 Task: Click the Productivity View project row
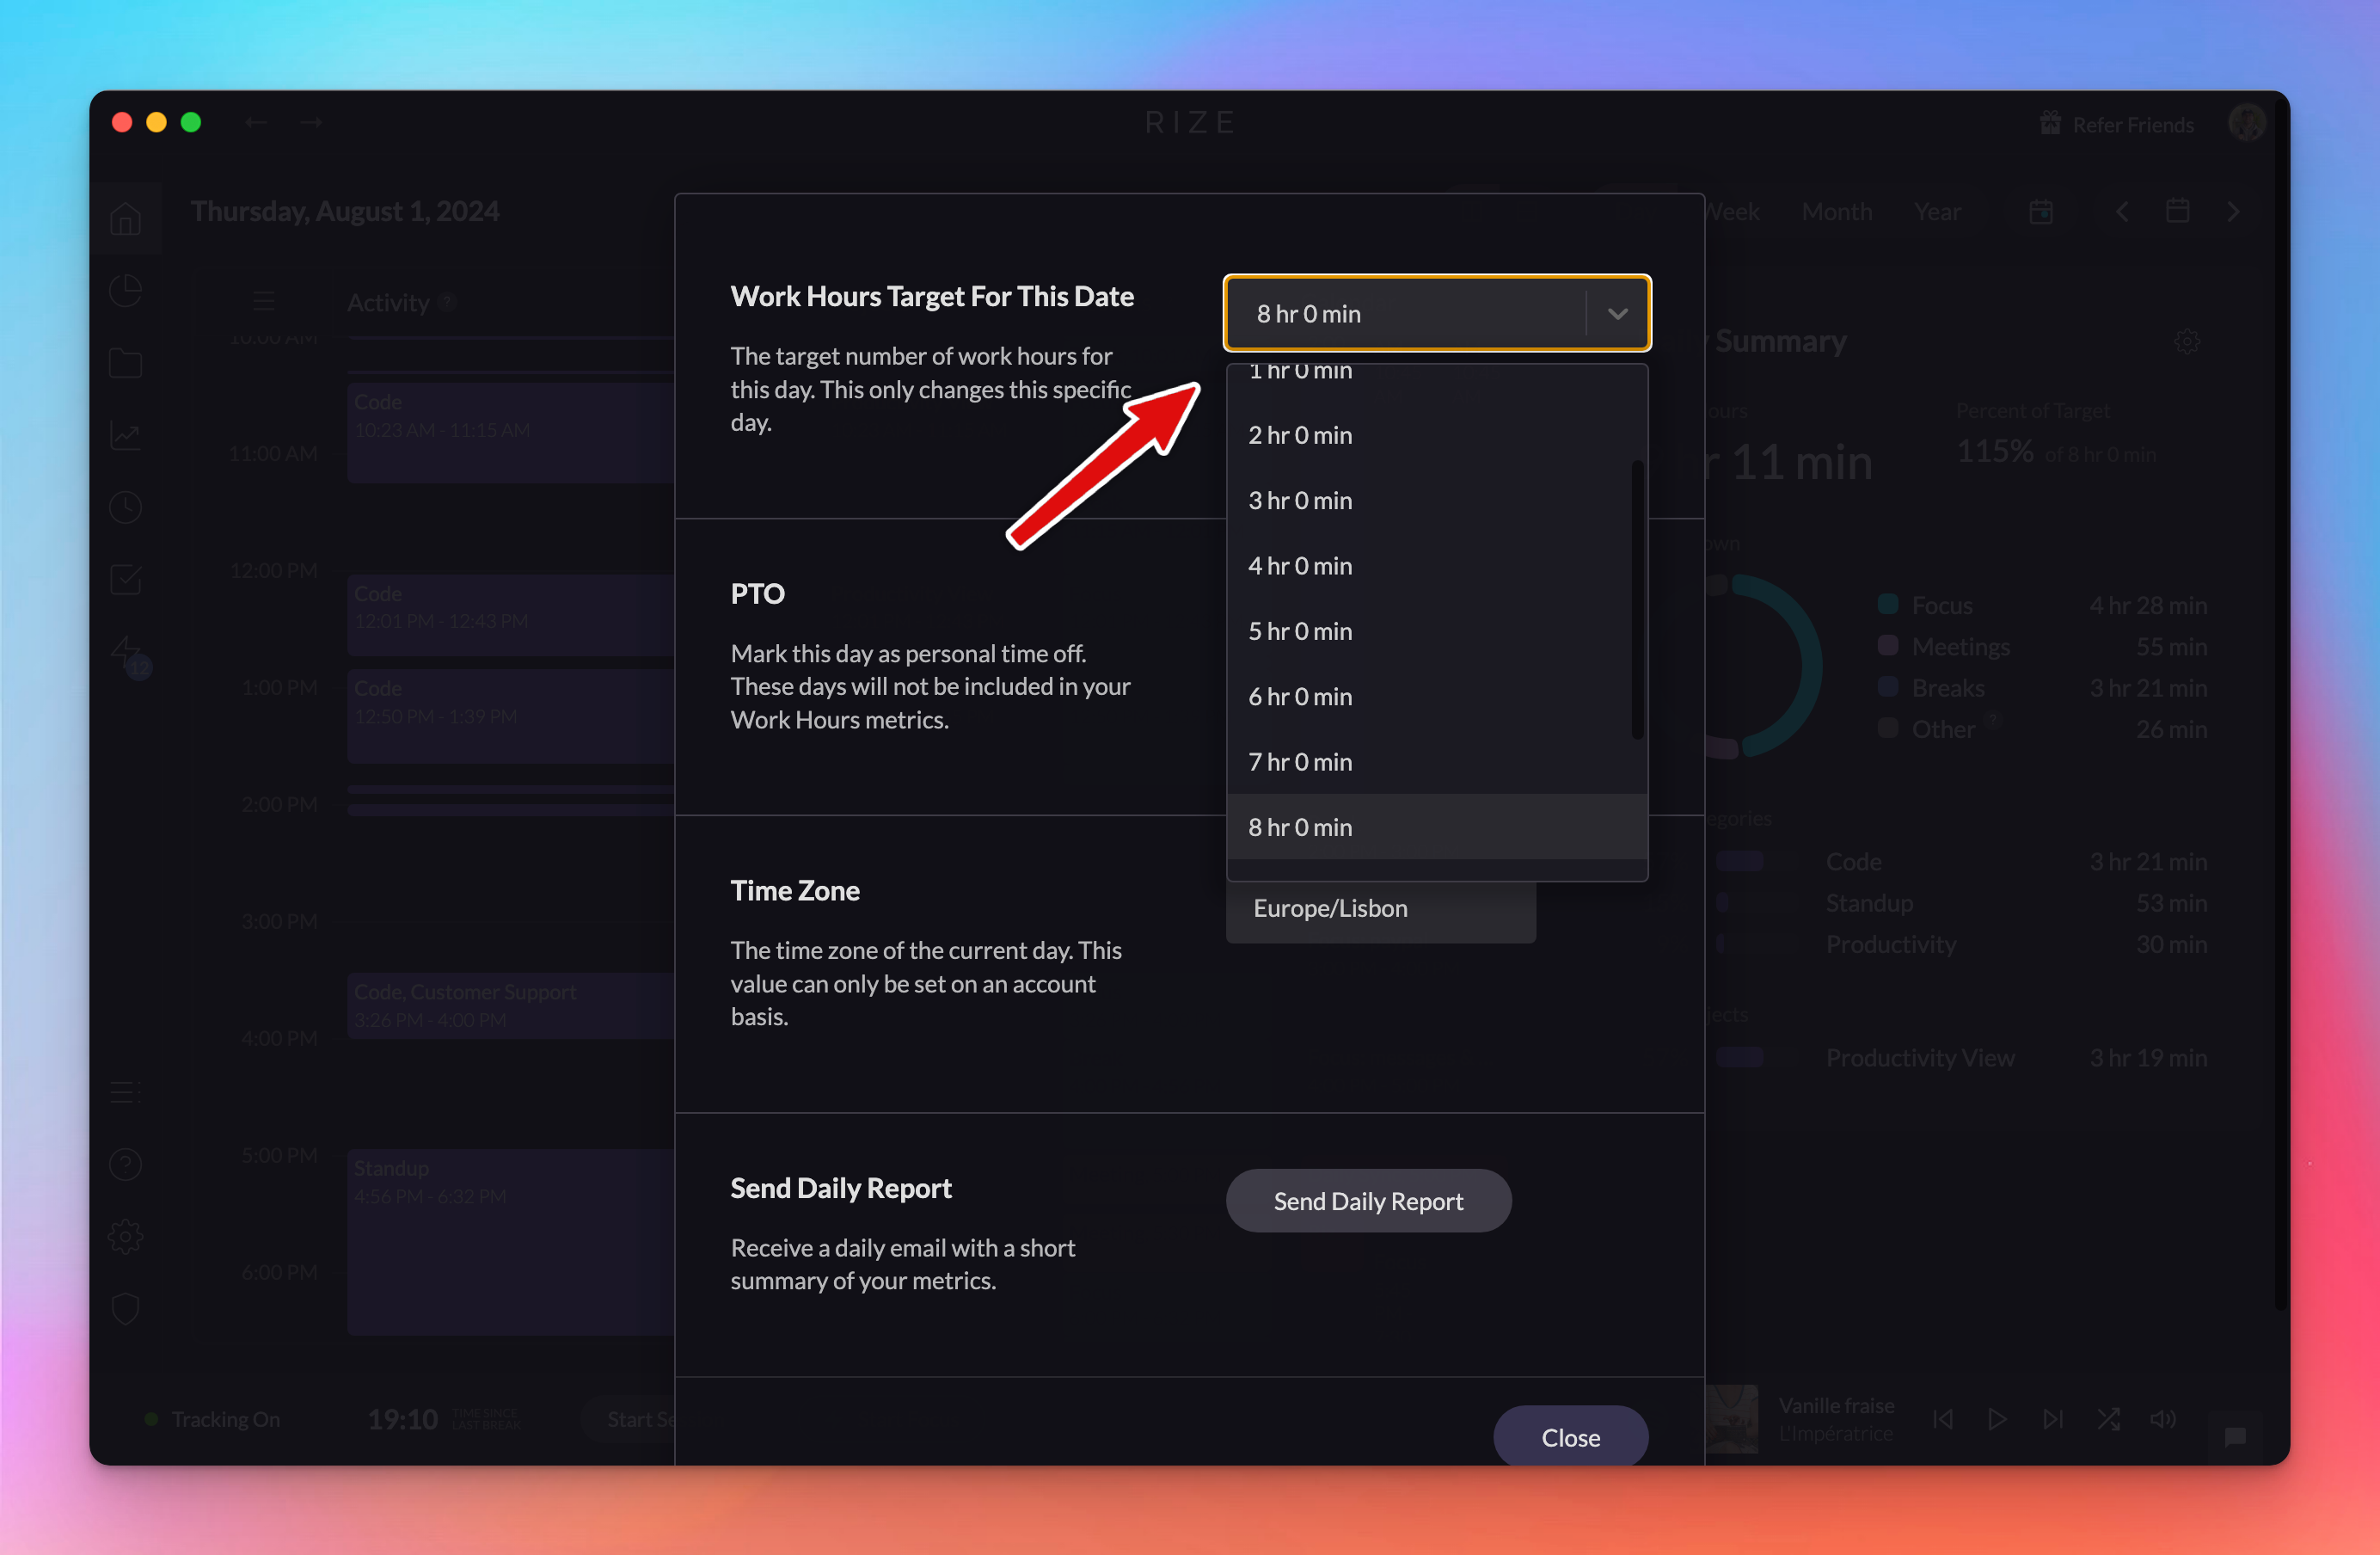click(1961, 1057)
